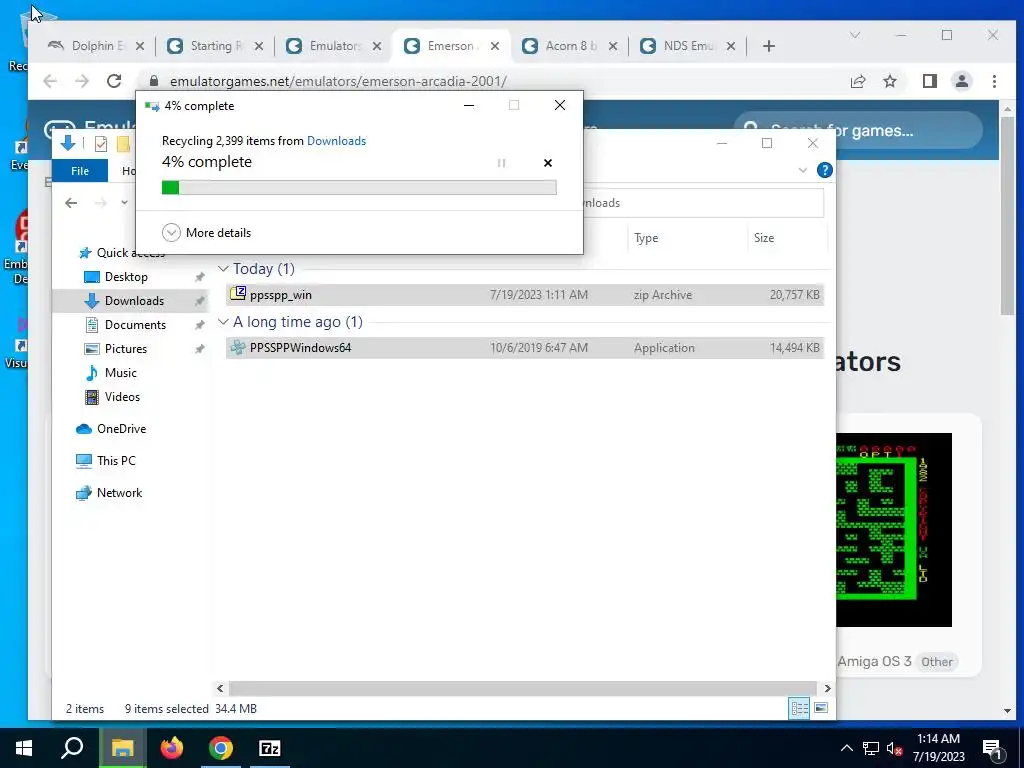Open File tab in File Explorer
Viewport: 1024px width, 768px height.
[x=80, y=170]
